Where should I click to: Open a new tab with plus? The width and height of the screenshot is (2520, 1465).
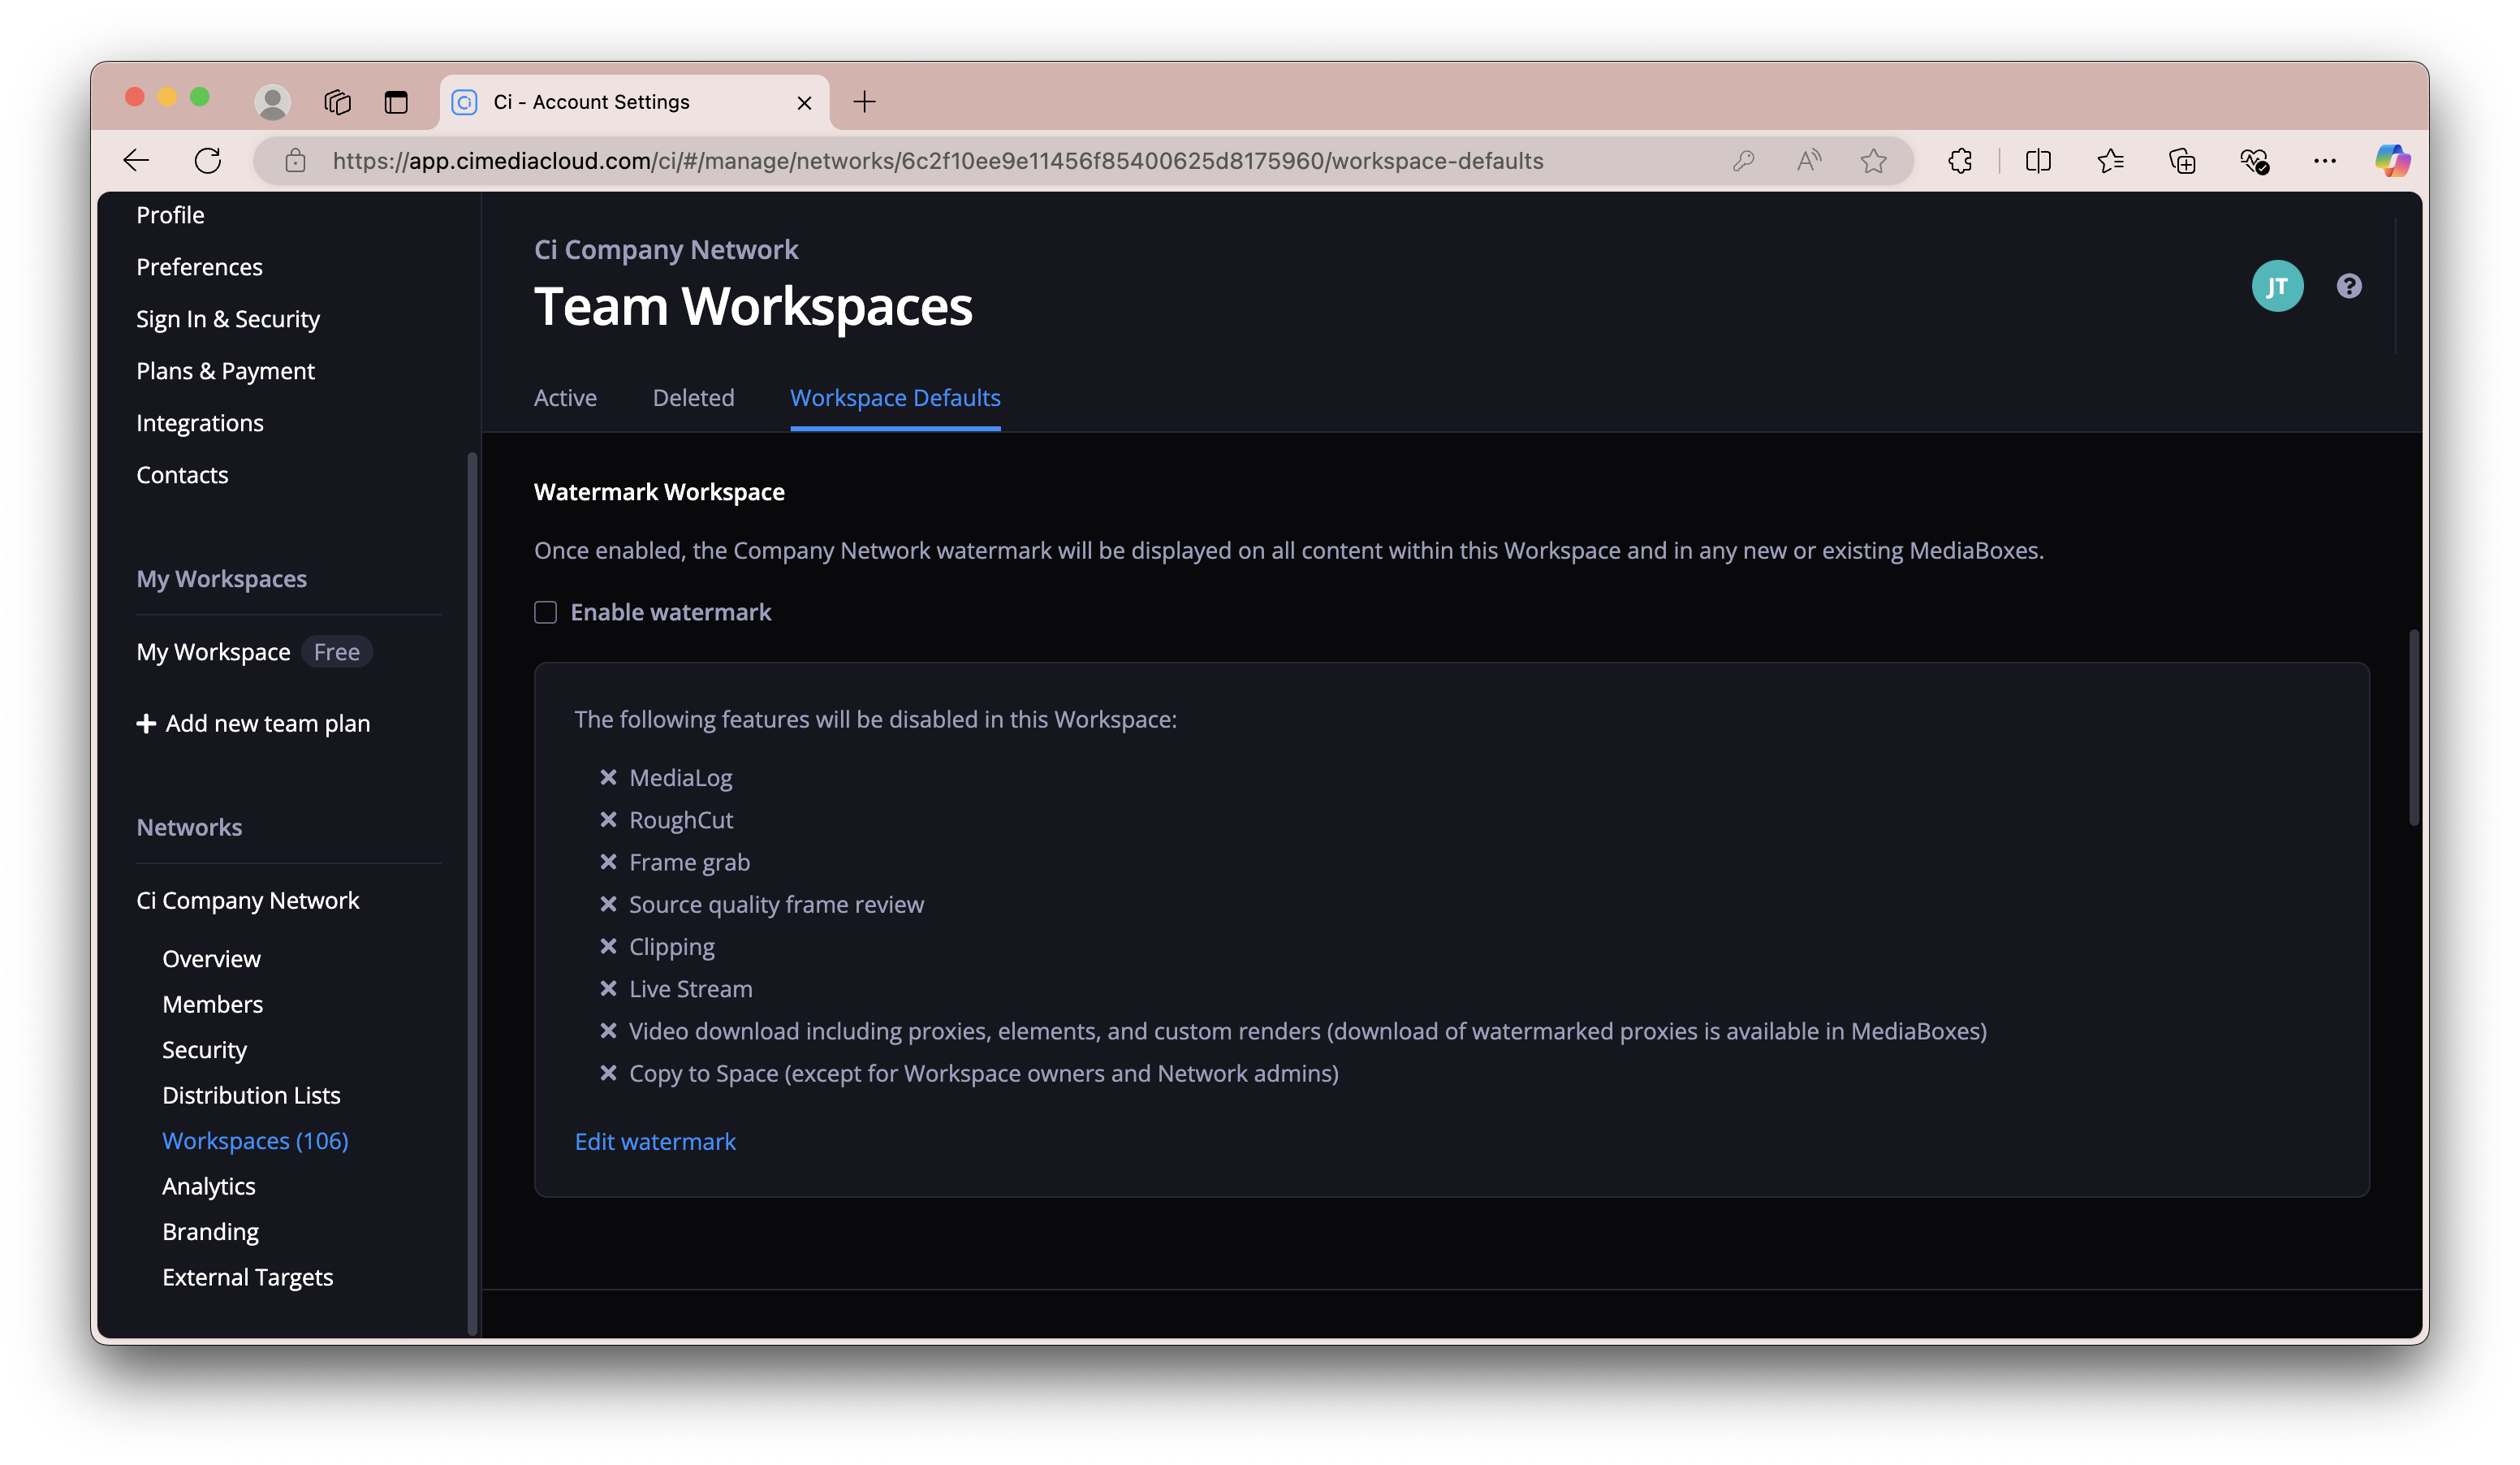click(x=865, y=102)
